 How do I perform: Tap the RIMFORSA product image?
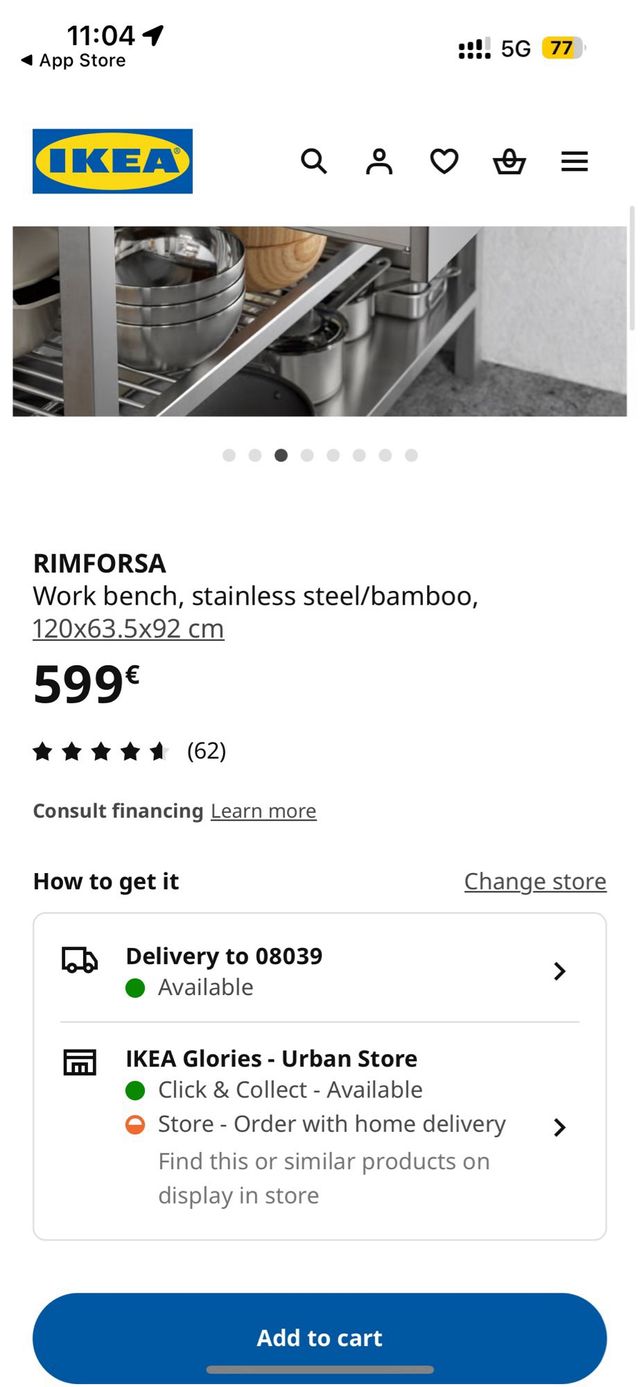(x=320, y=318)
